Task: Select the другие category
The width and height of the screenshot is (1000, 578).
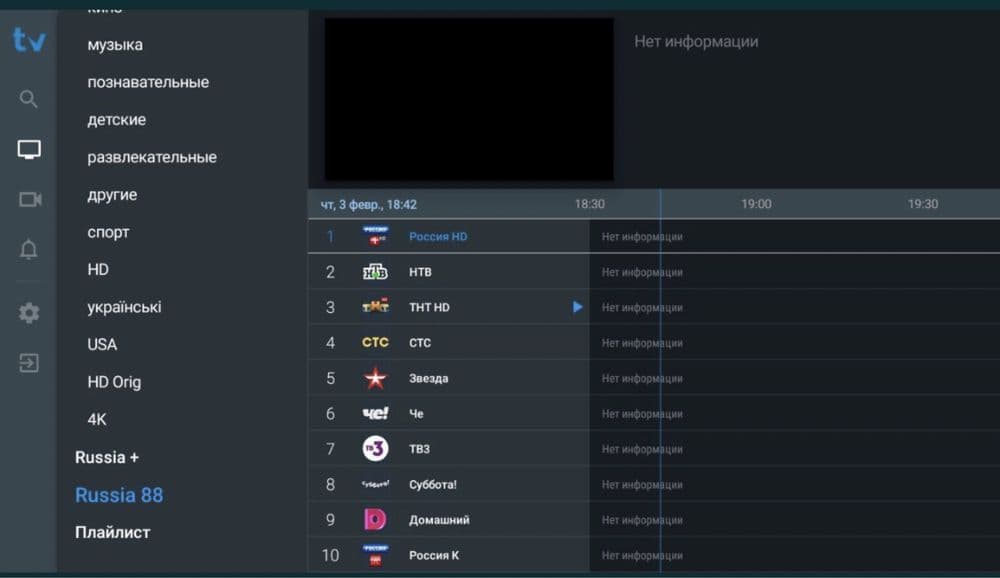Action: pyautogui.click(x=112, y=195)
